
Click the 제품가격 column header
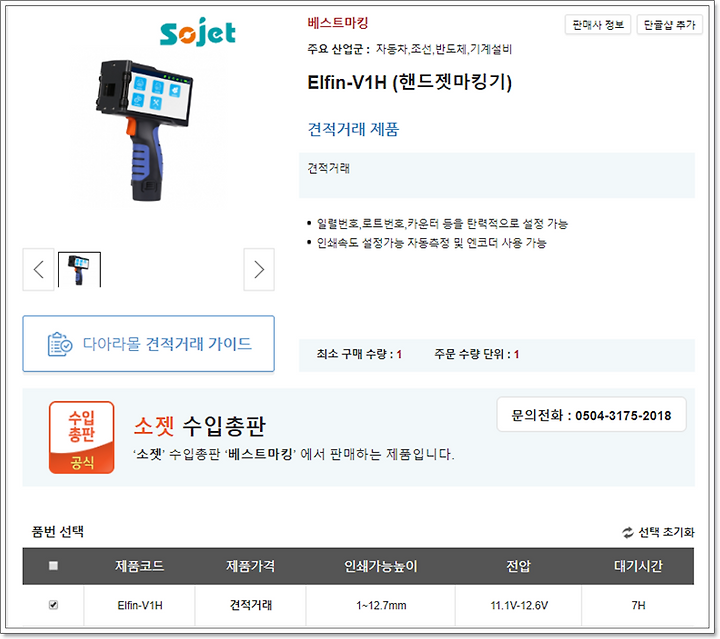pos(250,566)
